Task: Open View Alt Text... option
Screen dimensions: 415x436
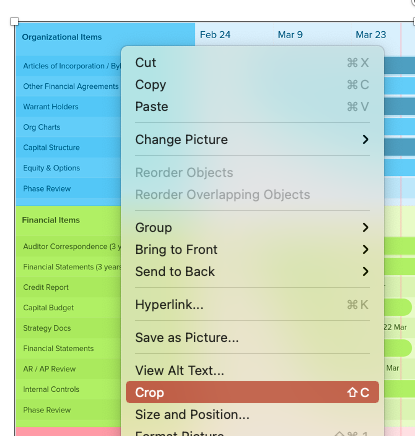Action: [252, 371]
